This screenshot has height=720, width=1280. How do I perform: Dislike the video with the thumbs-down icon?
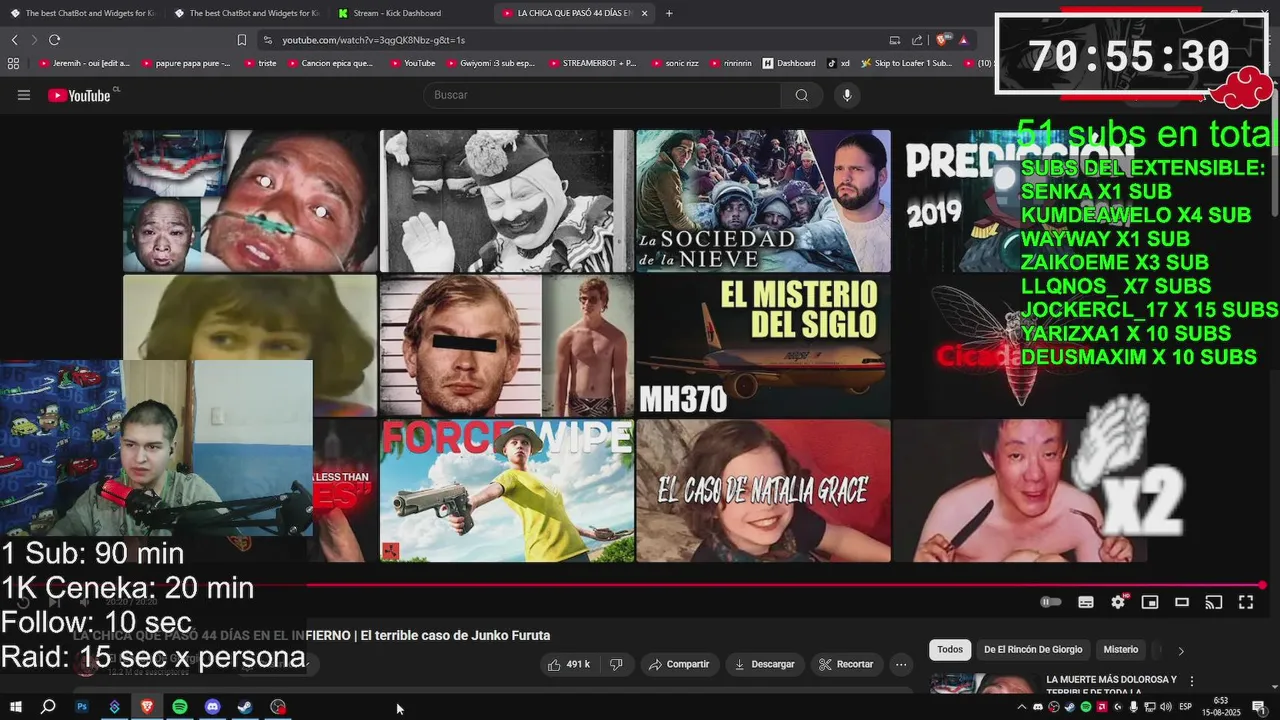(x=616, y=664)
